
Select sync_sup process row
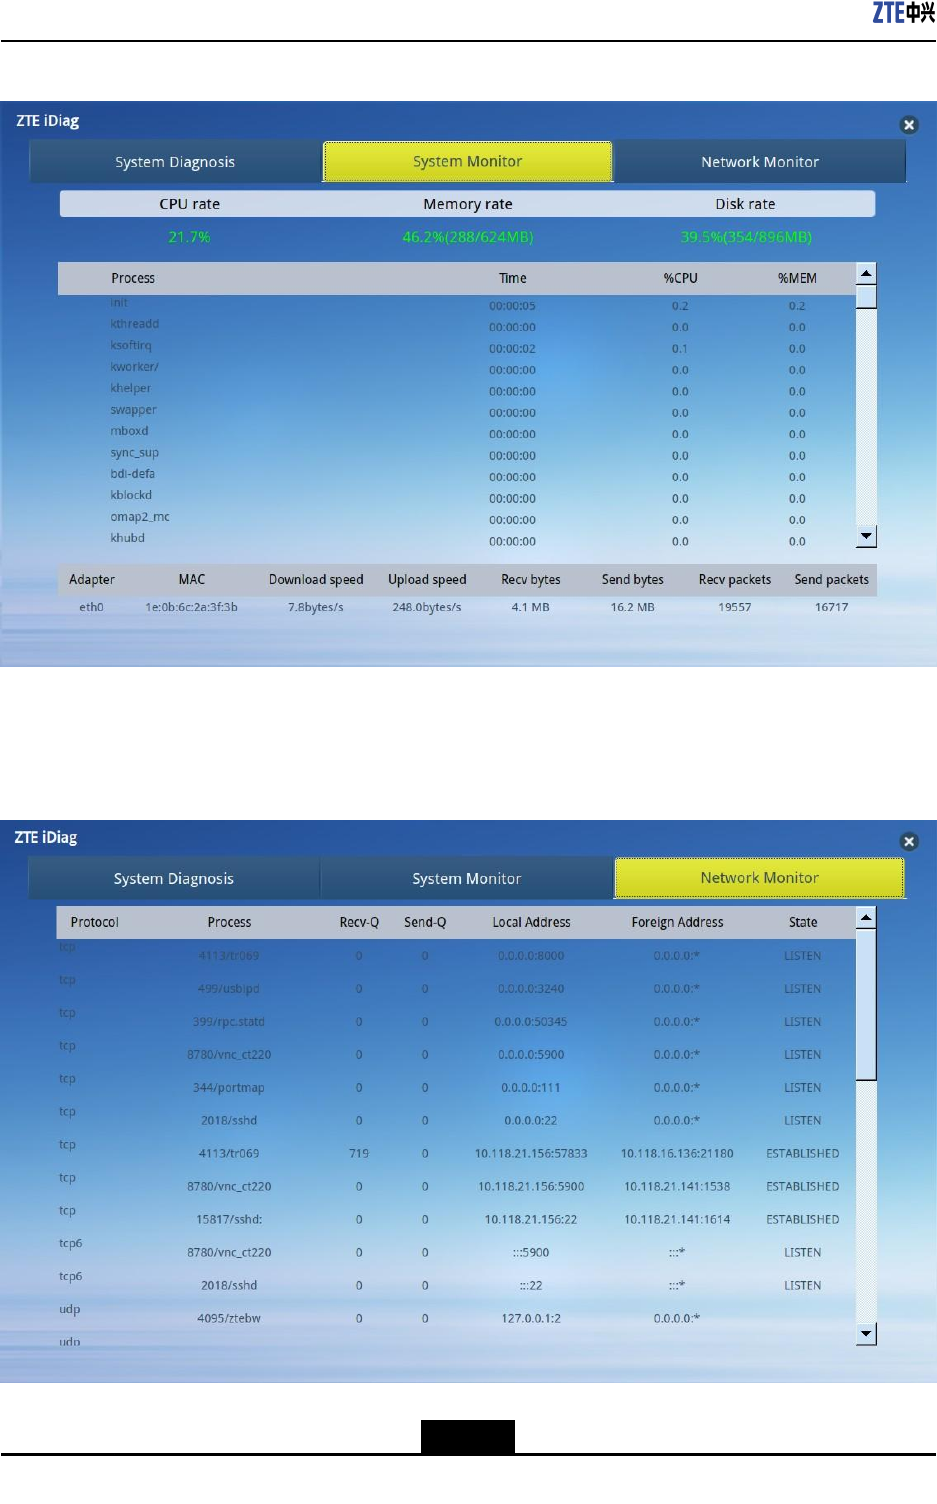tap(457, 455)
